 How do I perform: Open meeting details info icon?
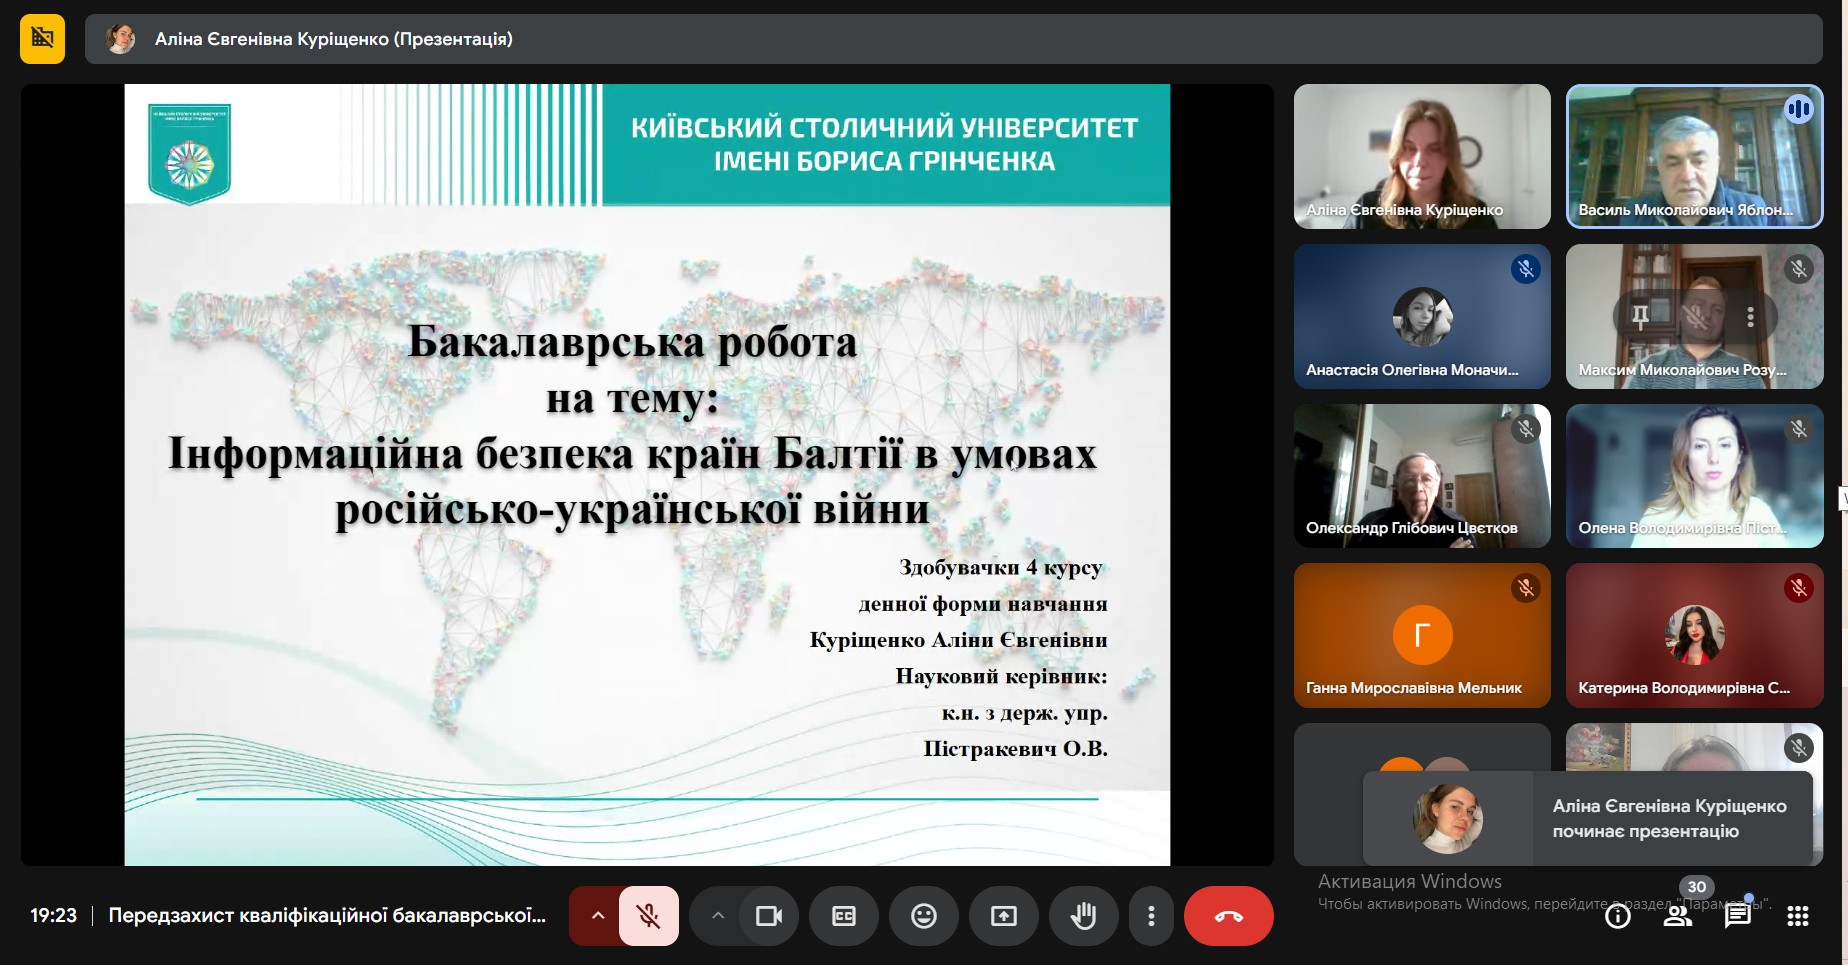click(1617, 916)
